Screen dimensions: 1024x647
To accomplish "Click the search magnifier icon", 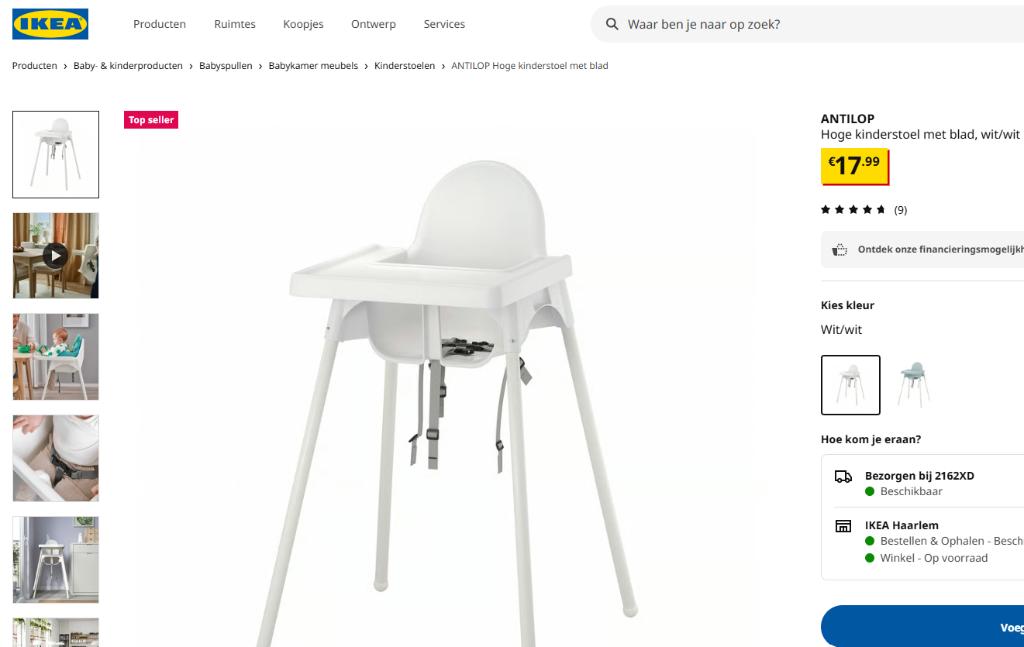I will (612, 24).
